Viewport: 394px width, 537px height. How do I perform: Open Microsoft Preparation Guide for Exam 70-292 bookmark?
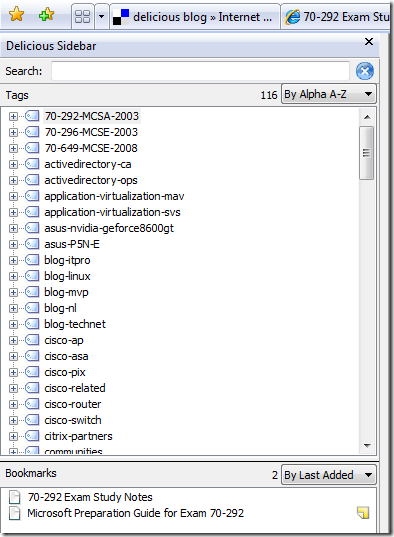[135, 513]
